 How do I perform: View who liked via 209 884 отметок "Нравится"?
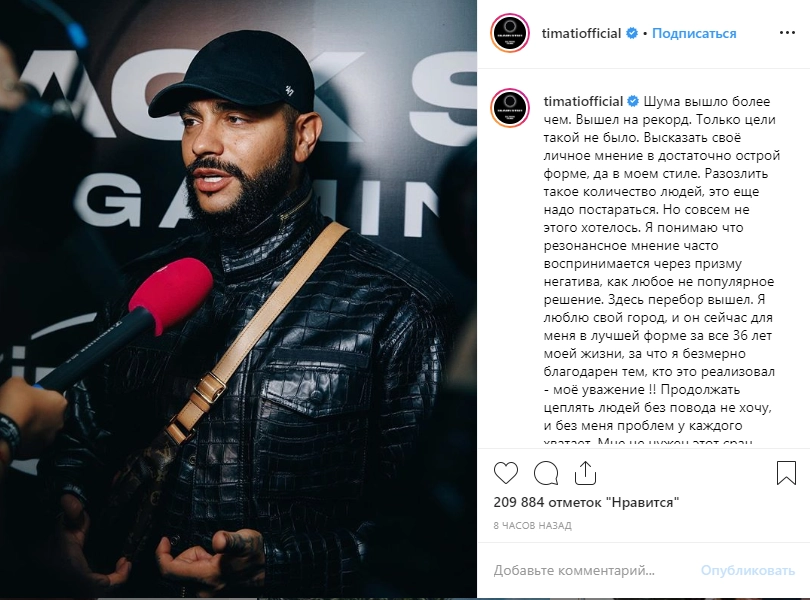click(x=586, y=502)
